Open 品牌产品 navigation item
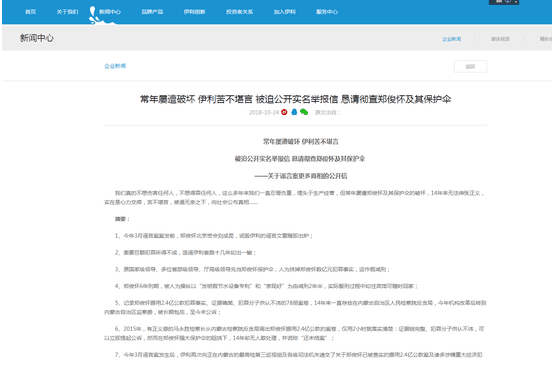Image resolution: width=552 pixels, height=366 pixels. (x=152, y=12)
